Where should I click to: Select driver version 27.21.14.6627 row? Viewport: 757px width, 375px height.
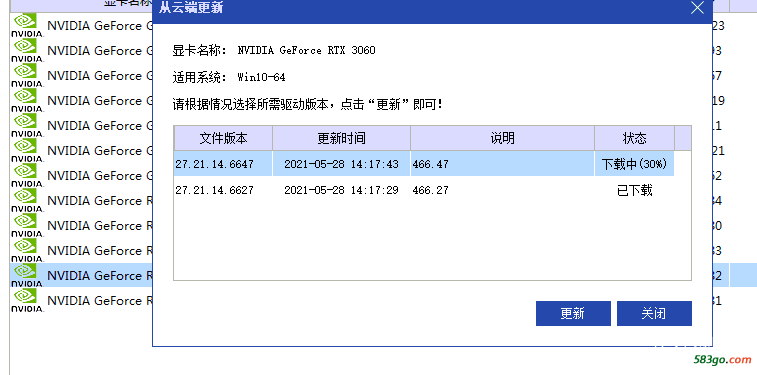(424, 190)
